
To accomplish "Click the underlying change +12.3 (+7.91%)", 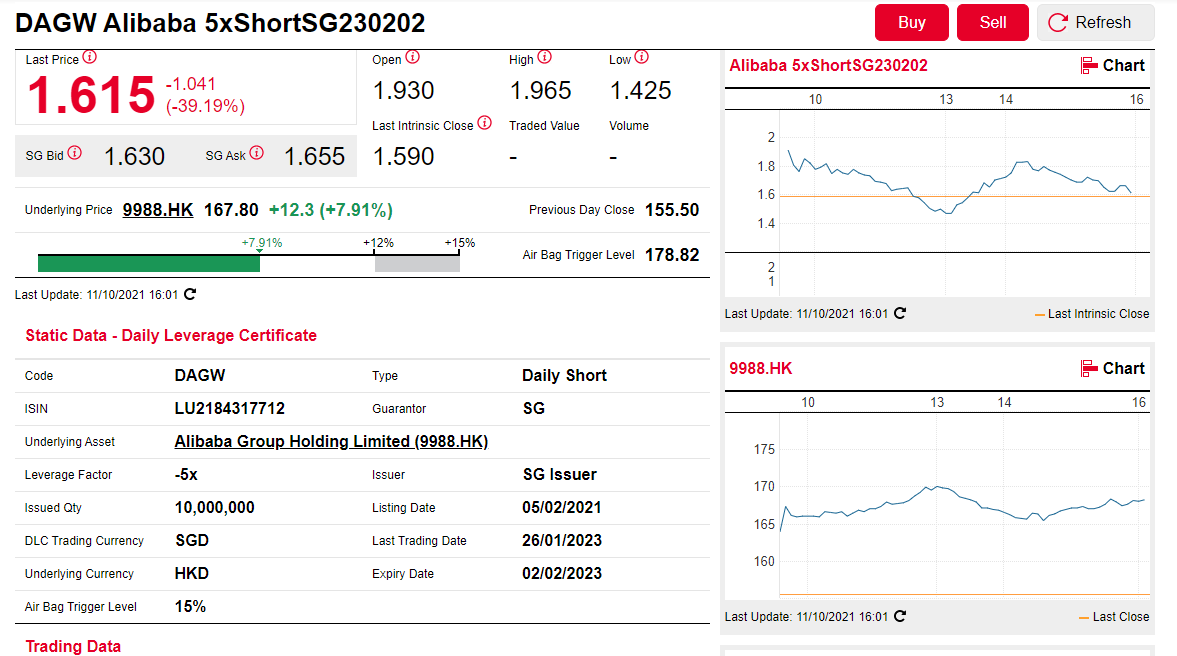I will 331,210.
